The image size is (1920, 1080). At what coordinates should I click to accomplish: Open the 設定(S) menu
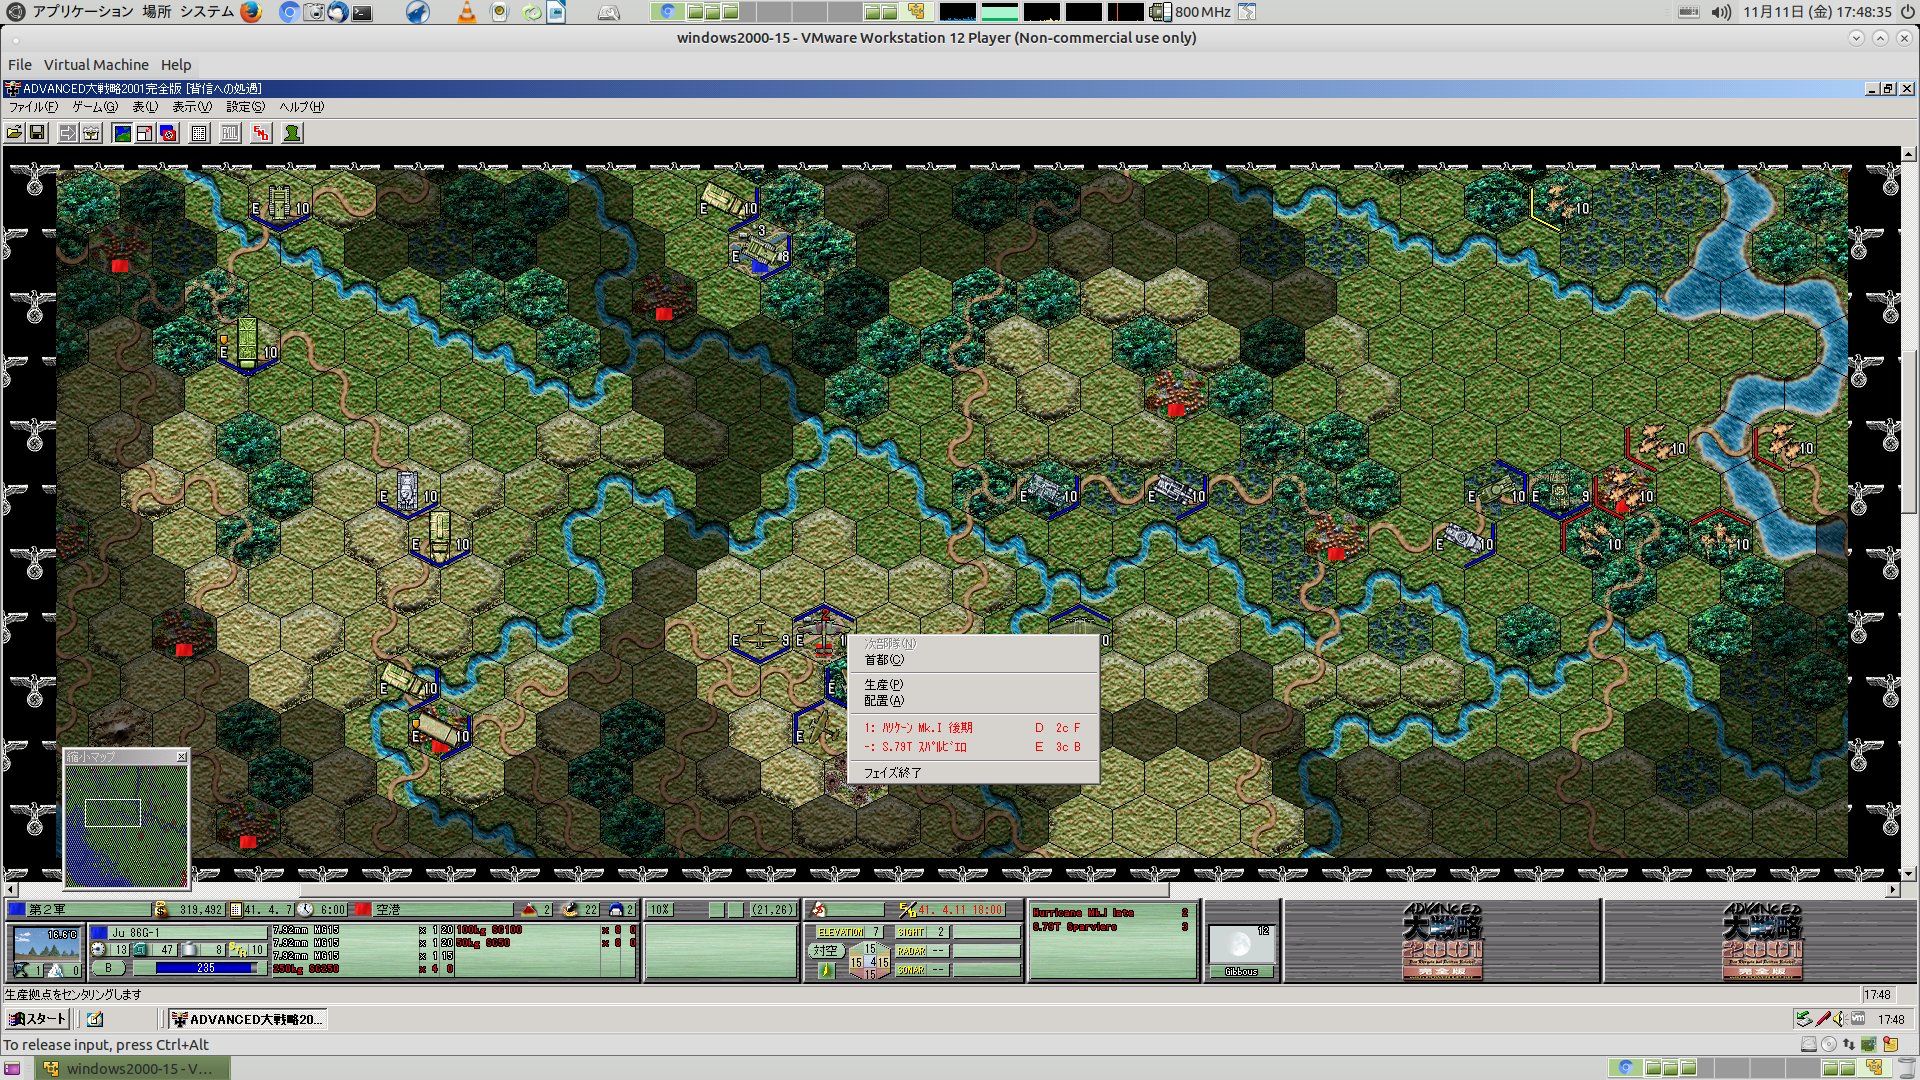(x=245, y=107)
